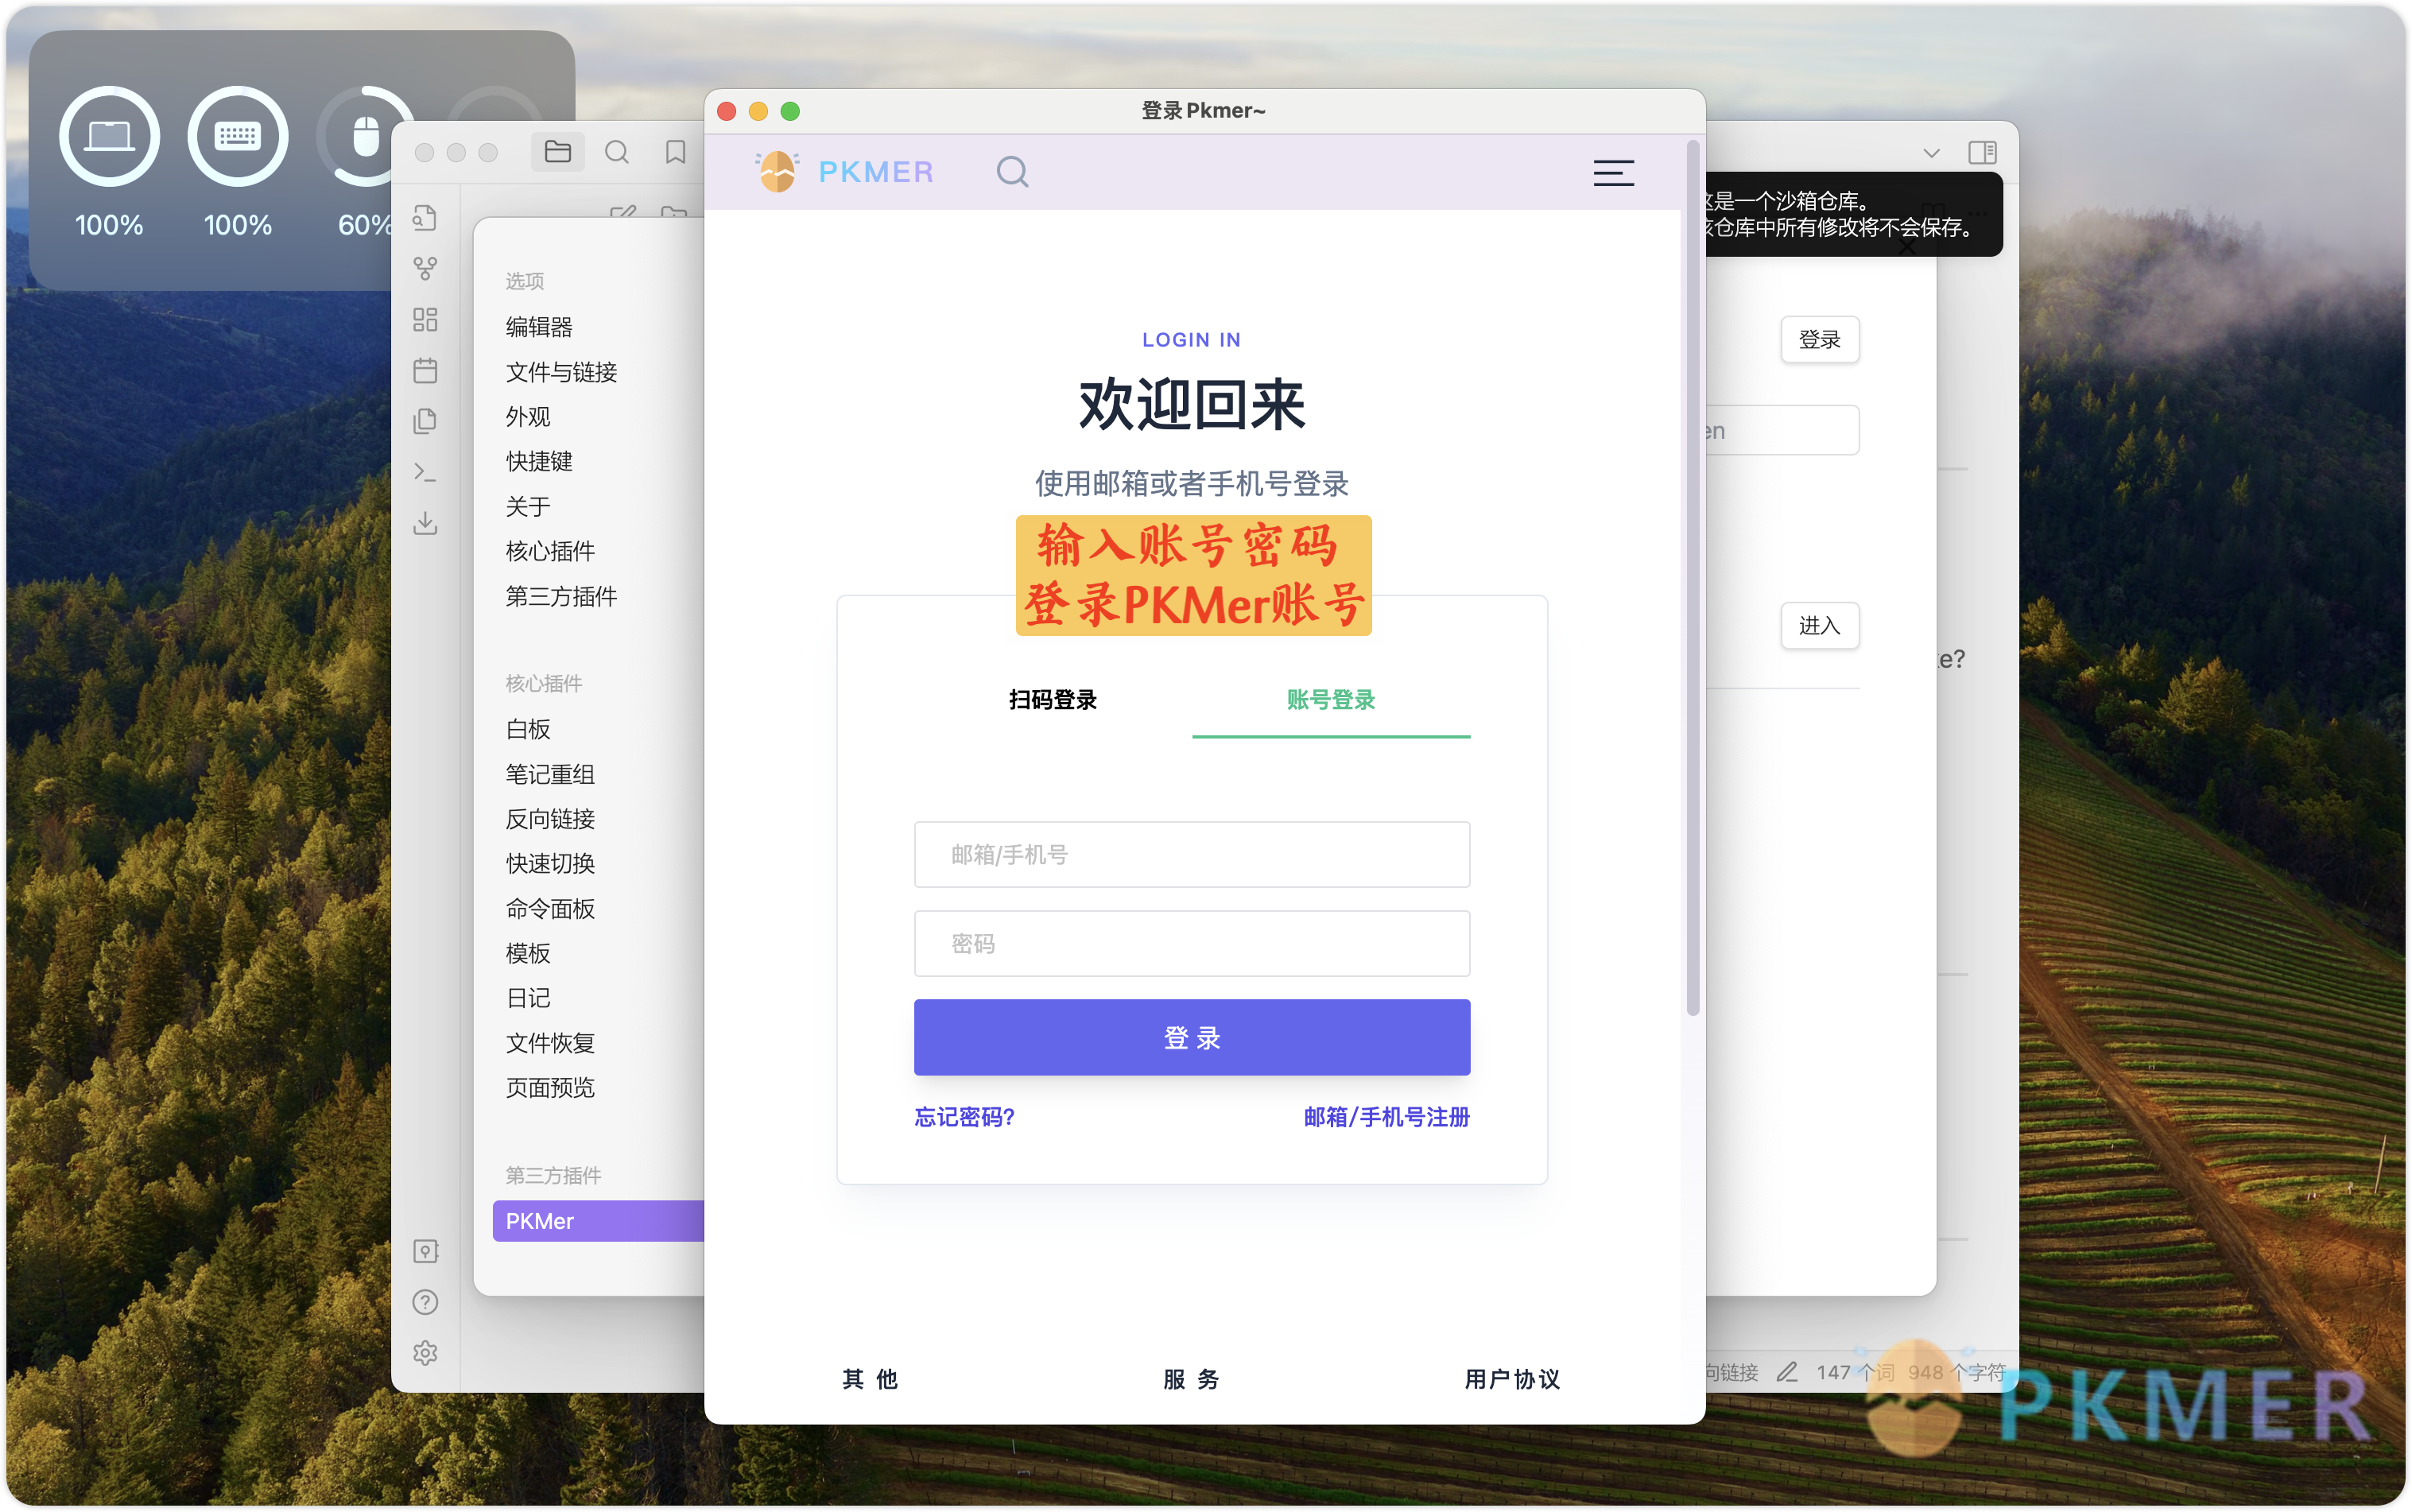Click the PKMER logo in login window
Viewport: 2412px width, 1512px height.
(x=844, y=171)
